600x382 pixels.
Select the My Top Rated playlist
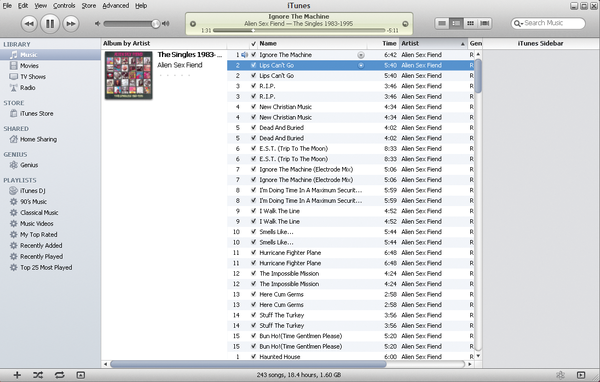click(x=38, y=235)
